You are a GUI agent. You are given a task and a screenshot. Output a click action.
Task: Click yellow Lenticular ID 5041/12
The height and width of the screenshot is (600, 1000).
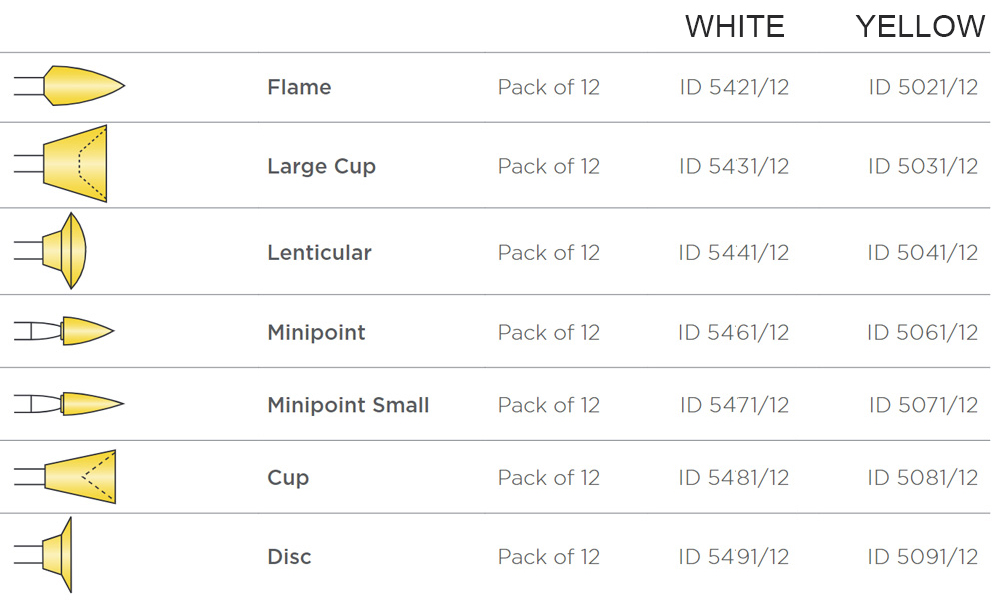922,252
